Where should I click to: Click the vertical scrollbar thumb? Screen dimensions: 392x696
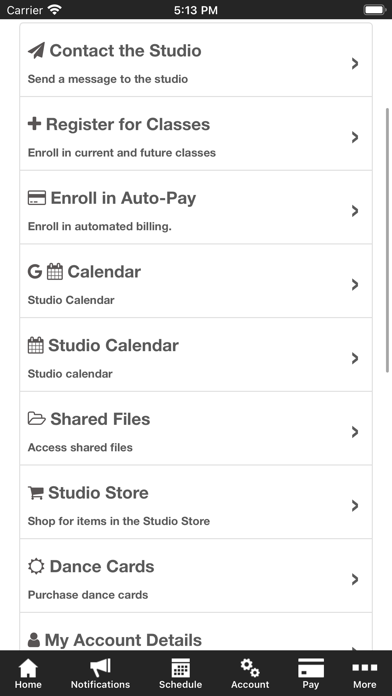388,240
